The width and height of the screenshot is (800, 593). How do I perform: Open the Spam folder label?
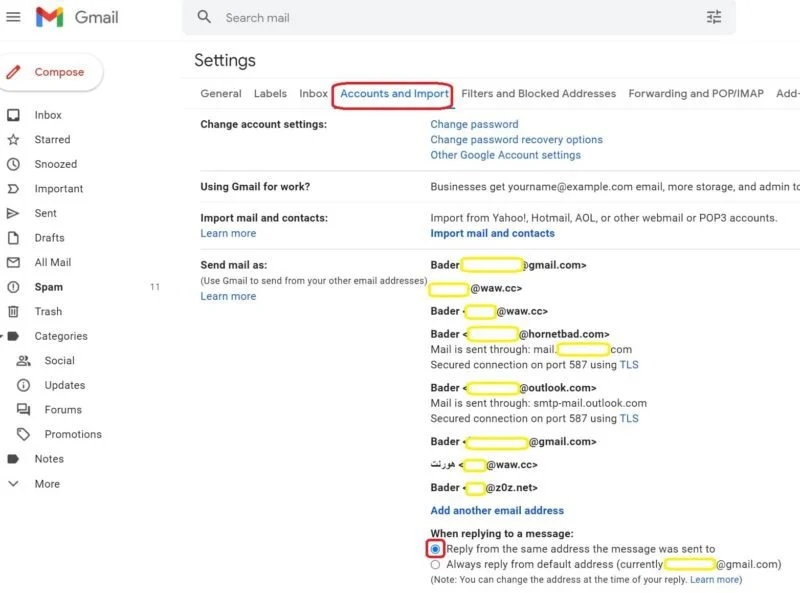48,287
